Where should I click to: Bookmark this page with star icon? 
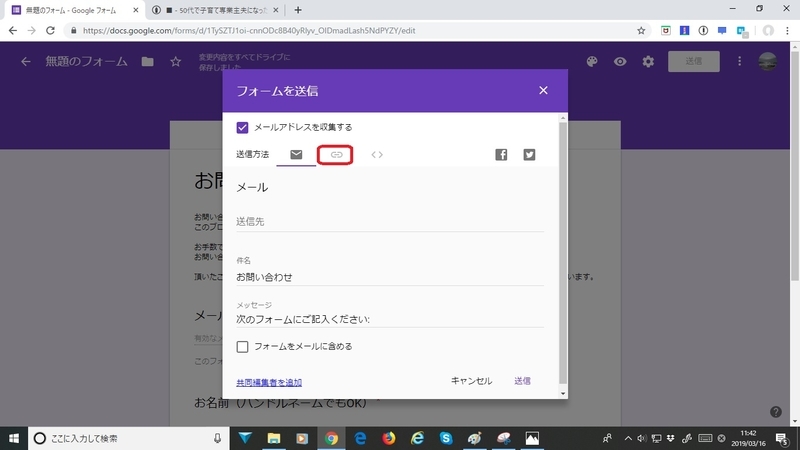point(641,31)
